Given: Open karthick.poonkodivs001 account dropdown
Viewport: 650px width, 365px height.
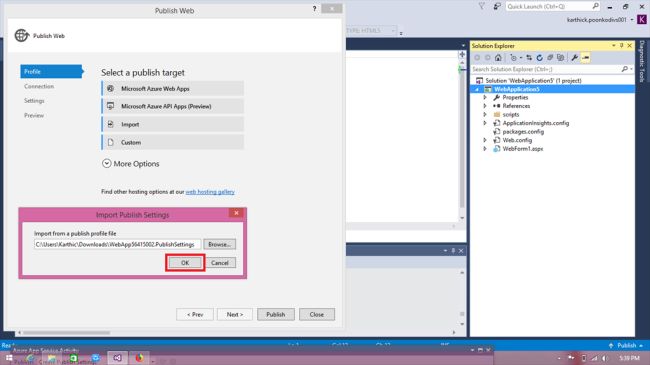Looking at the screenshot, I should point(600,19).
